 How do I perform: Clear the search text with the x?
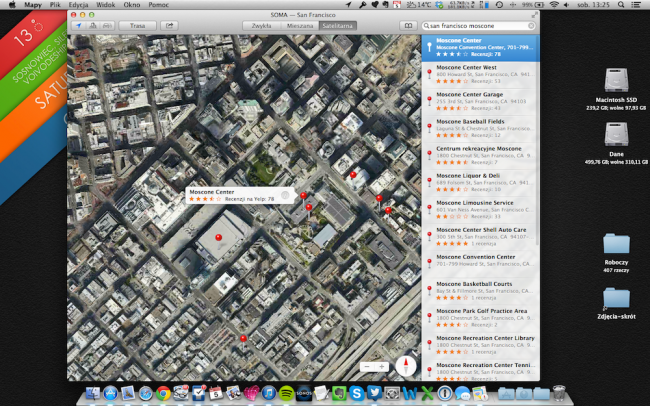(x=531, y=26)
